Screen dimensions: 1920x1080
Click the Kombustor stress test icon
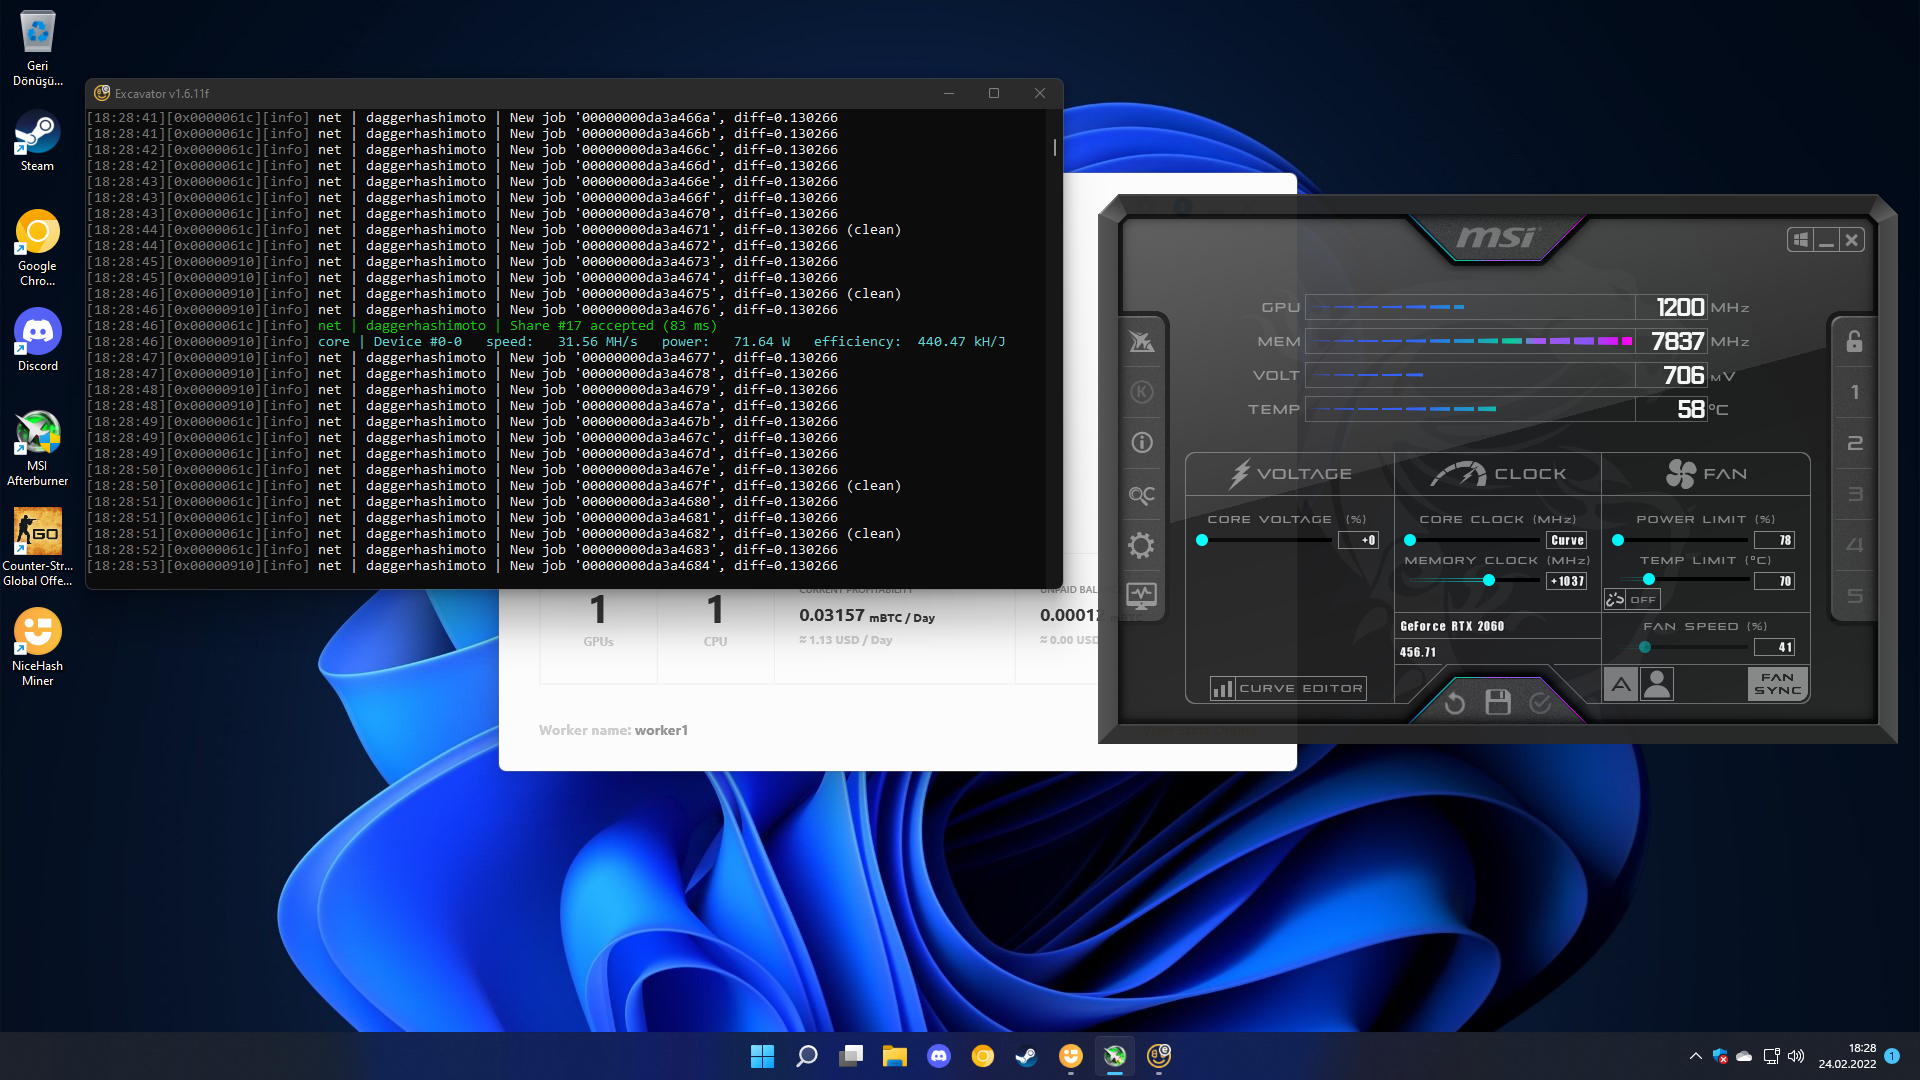1141,392
